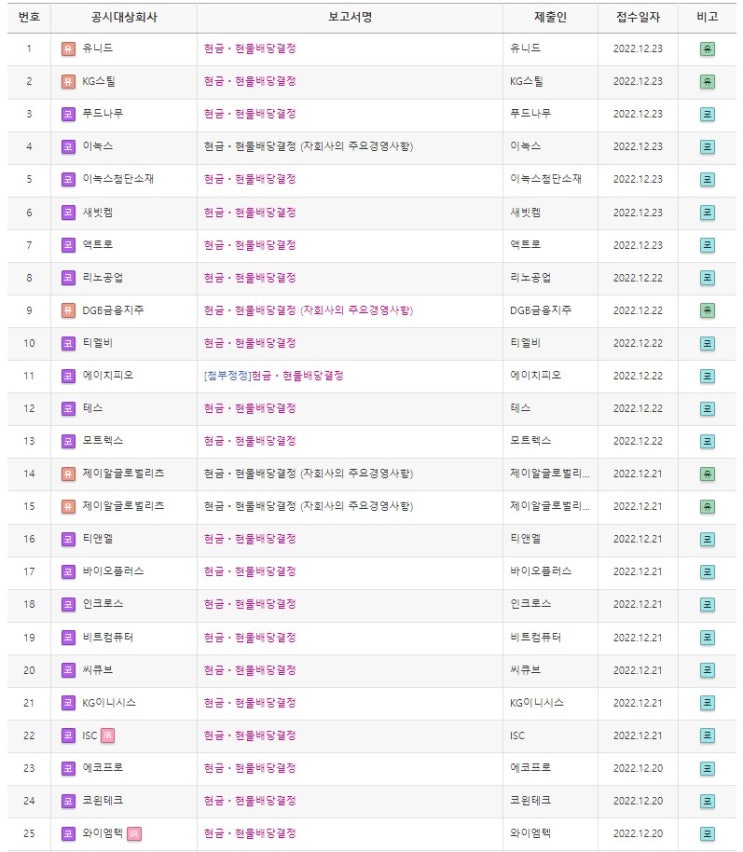Open 유니드 company in 공시대상회사 column
This screenshot has width=743, height=852.
click(97, 48)
